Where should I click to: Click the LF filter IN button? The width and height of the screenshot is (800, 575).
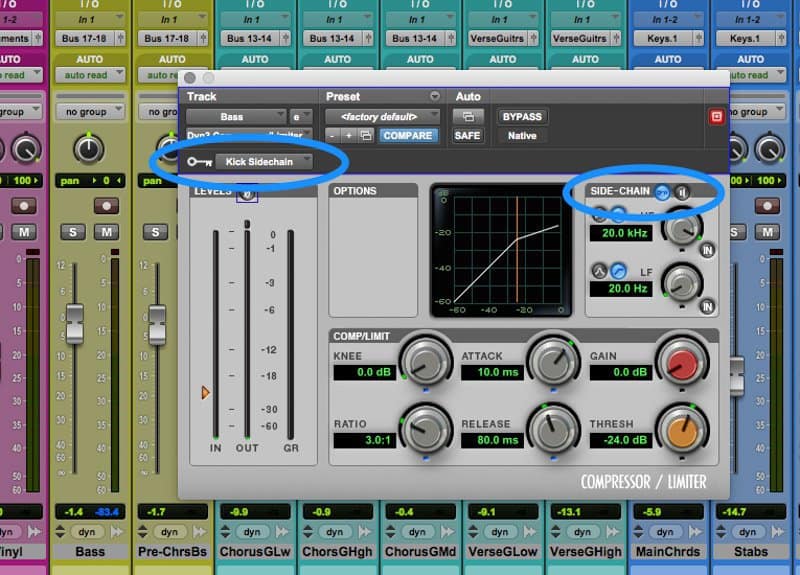[x=708, y=306]
